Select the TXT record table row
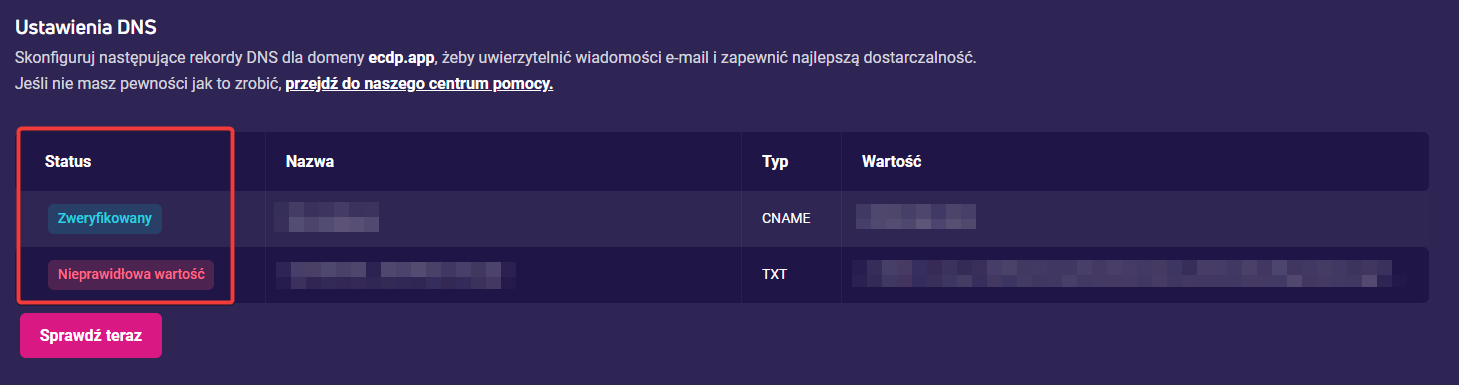 click(723, 274)
